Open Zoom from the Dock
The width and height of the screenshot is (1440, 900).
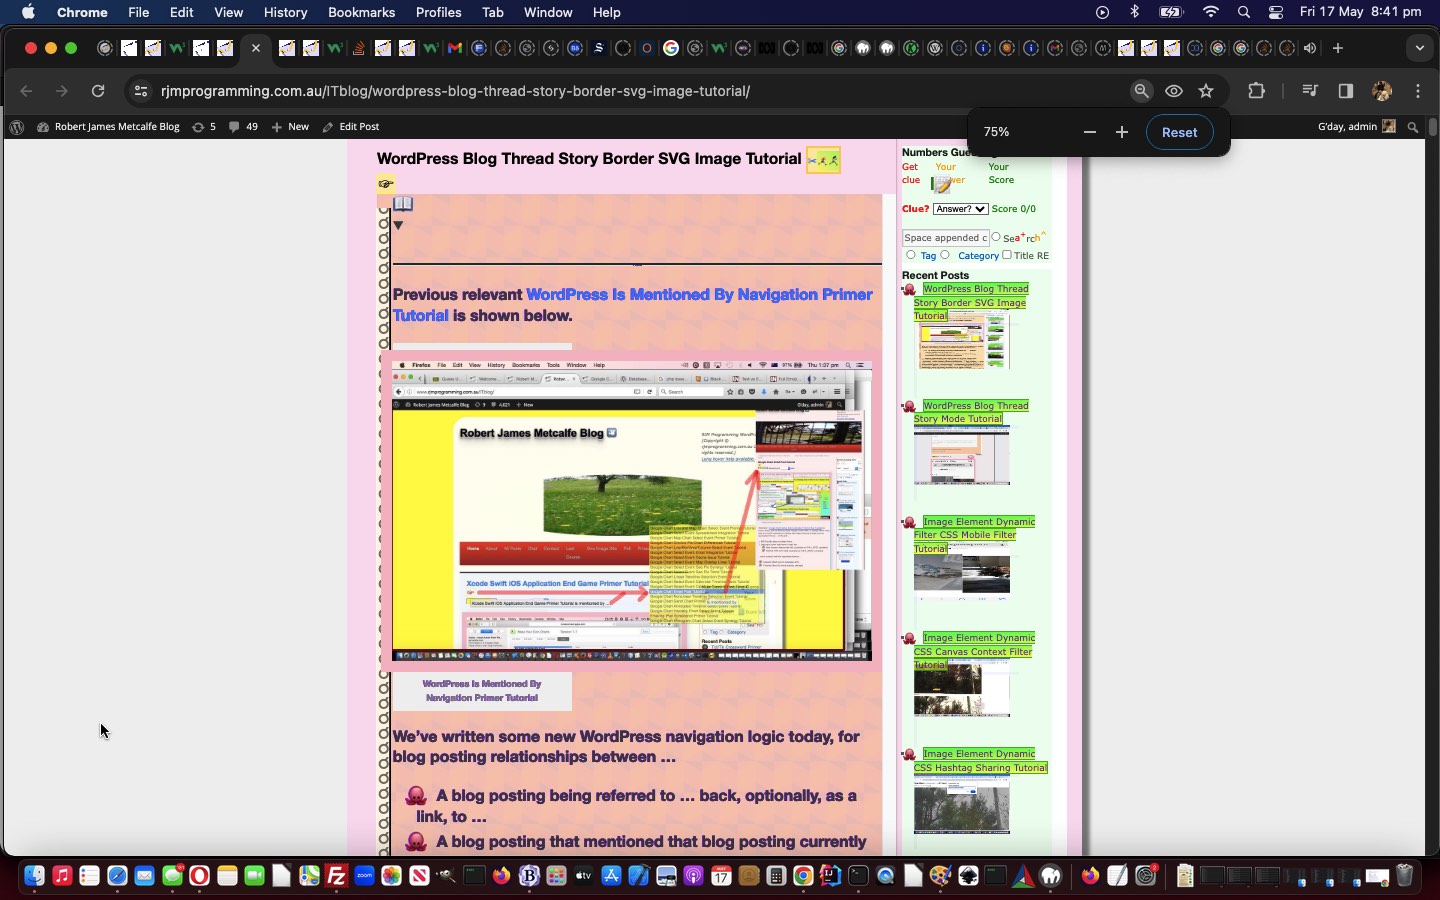click(364, 876)
